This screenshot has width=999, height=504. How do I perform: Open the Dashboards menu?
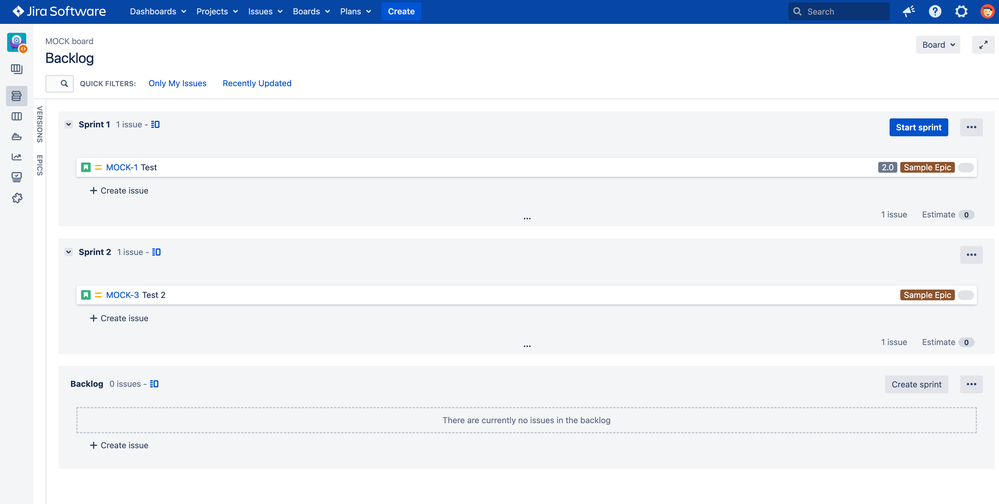point(158,11)
